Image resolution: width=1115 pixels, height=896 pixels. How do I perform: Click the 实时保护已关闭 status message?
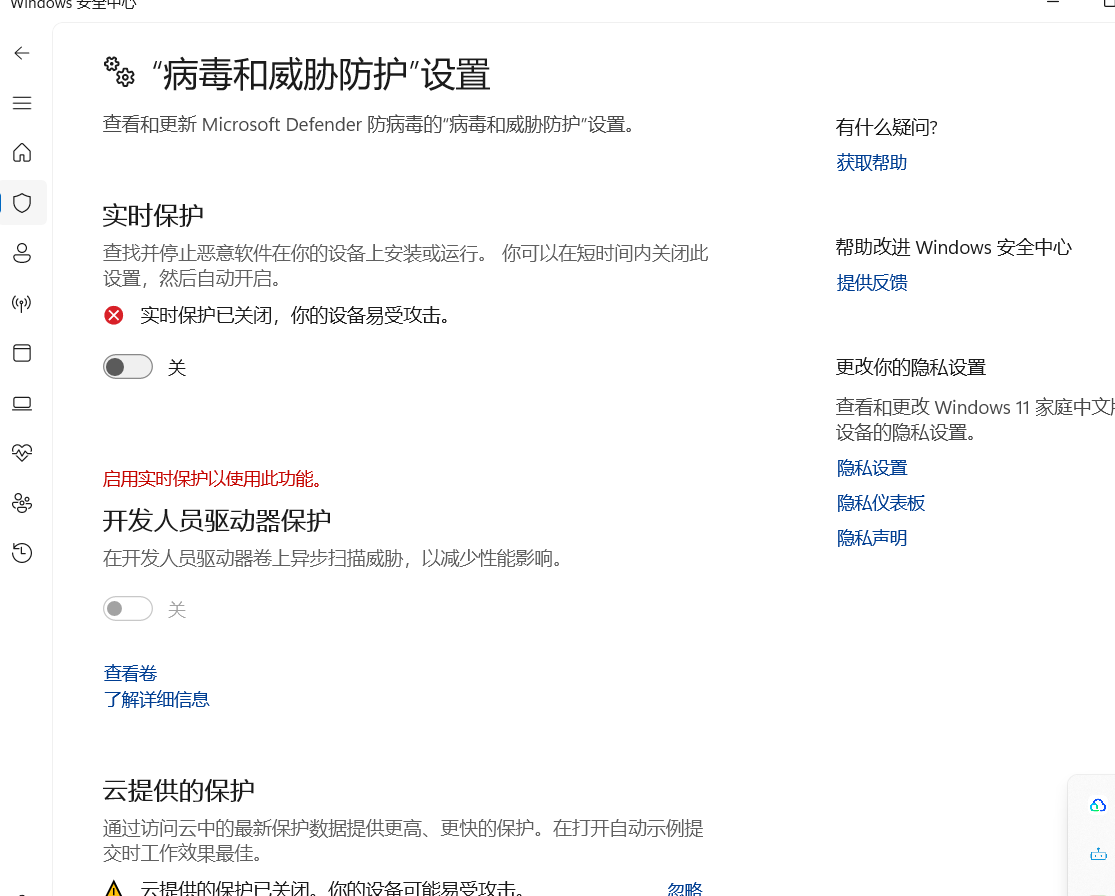(296, 315)
